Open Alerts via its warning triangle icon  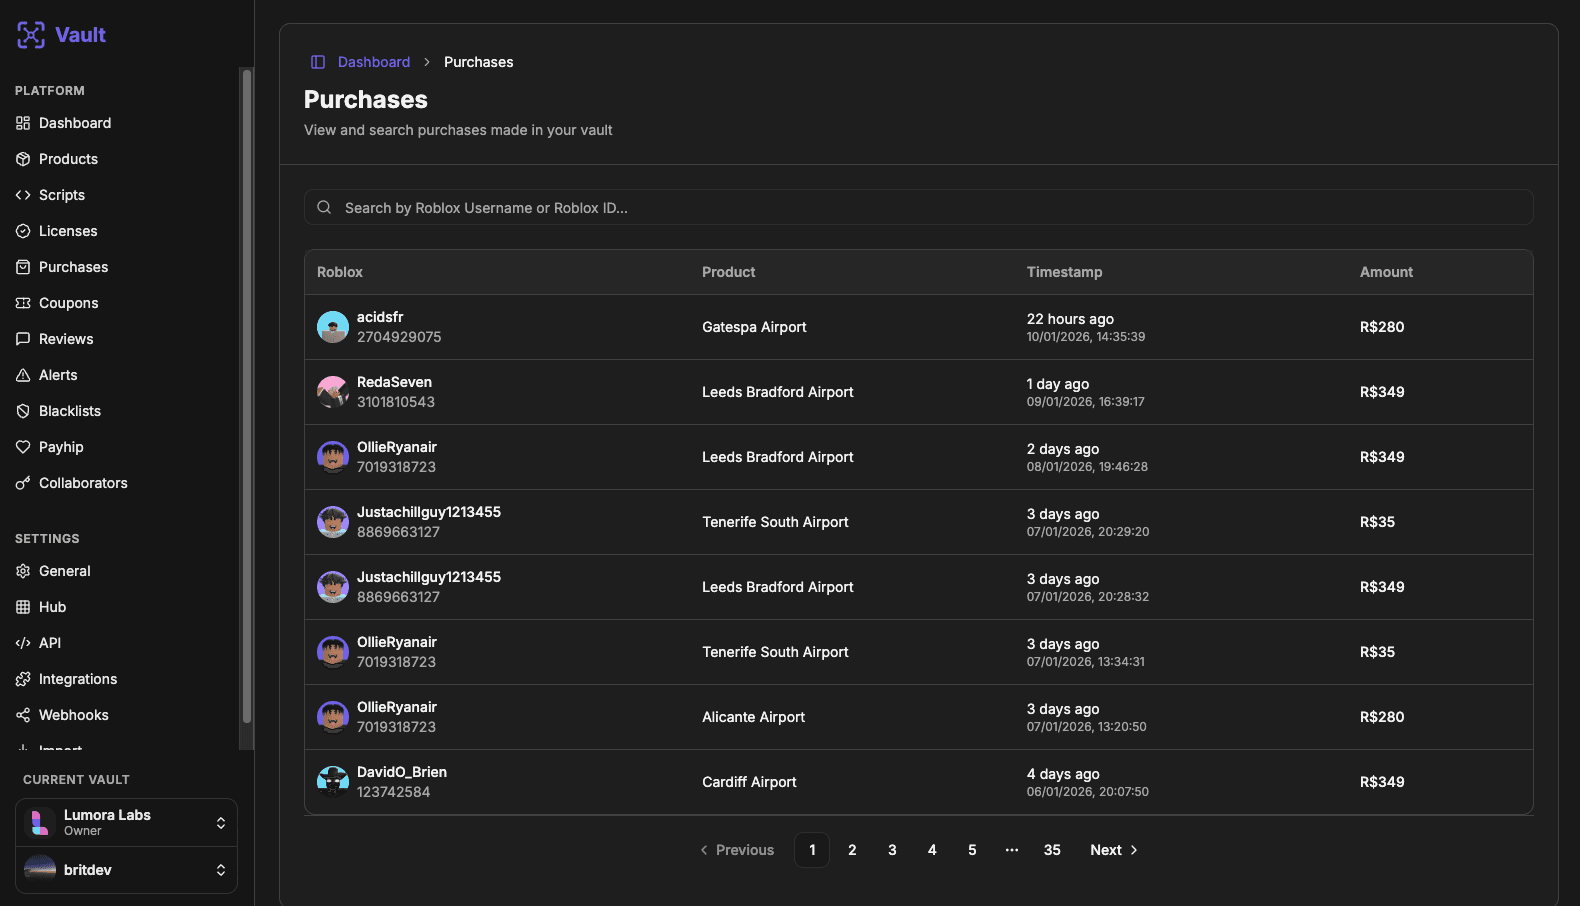pyautogui.click(x=23, y=375)
